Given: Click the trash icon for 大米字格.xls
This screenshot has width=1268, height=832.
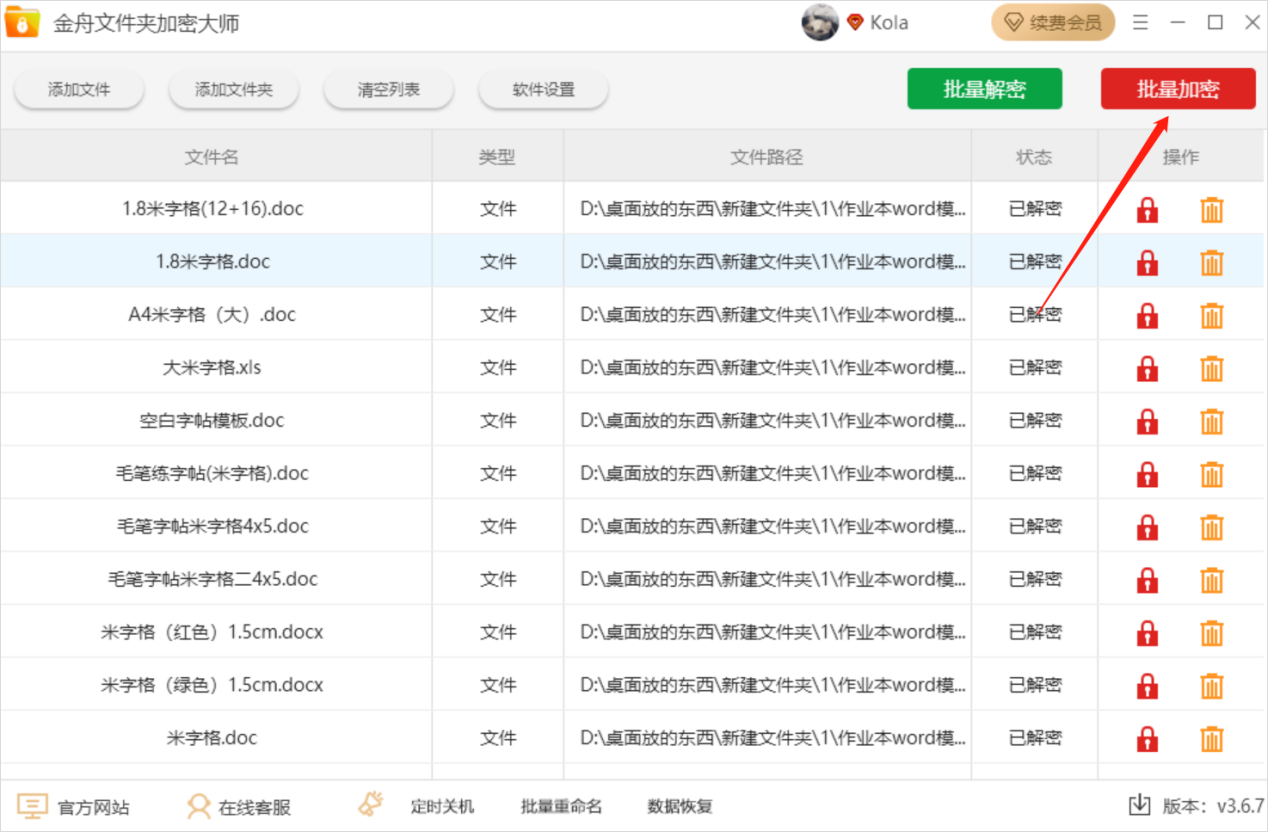Looking at the screenshot, I should click(1211, 366).
